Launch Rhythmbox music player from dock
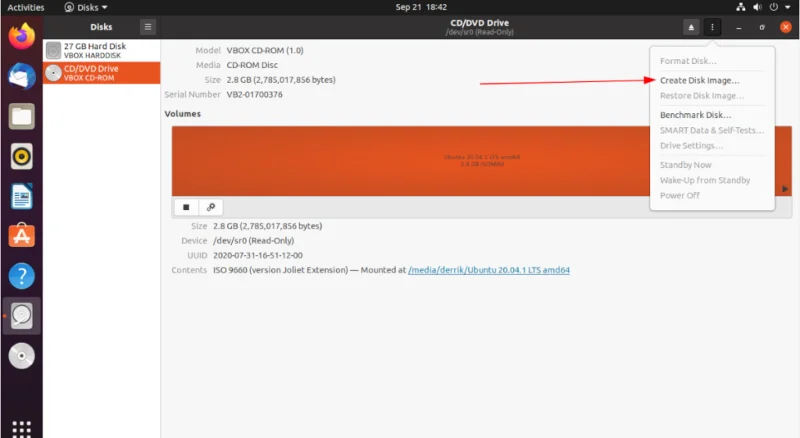 pyautogui.click(x=21, y=156)
